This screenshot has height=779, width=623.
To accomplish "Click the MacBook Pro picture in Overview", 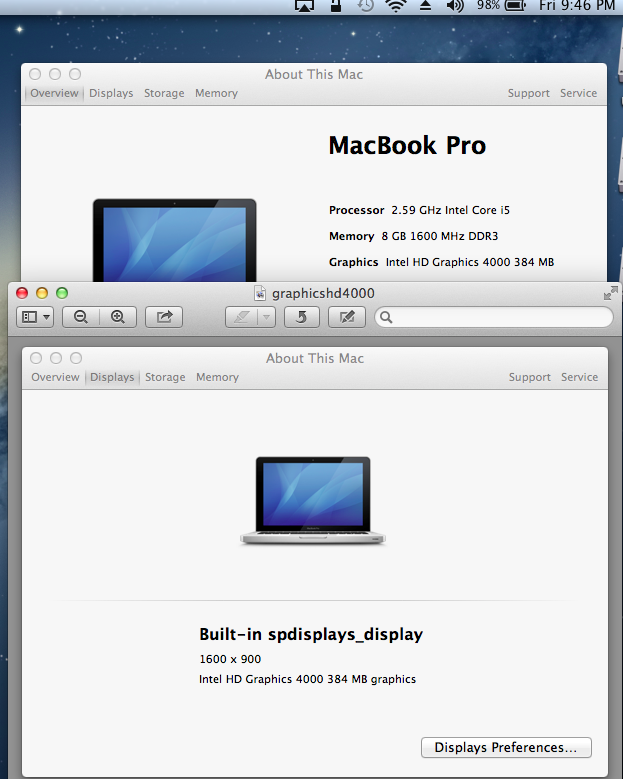I will point(174,240).
